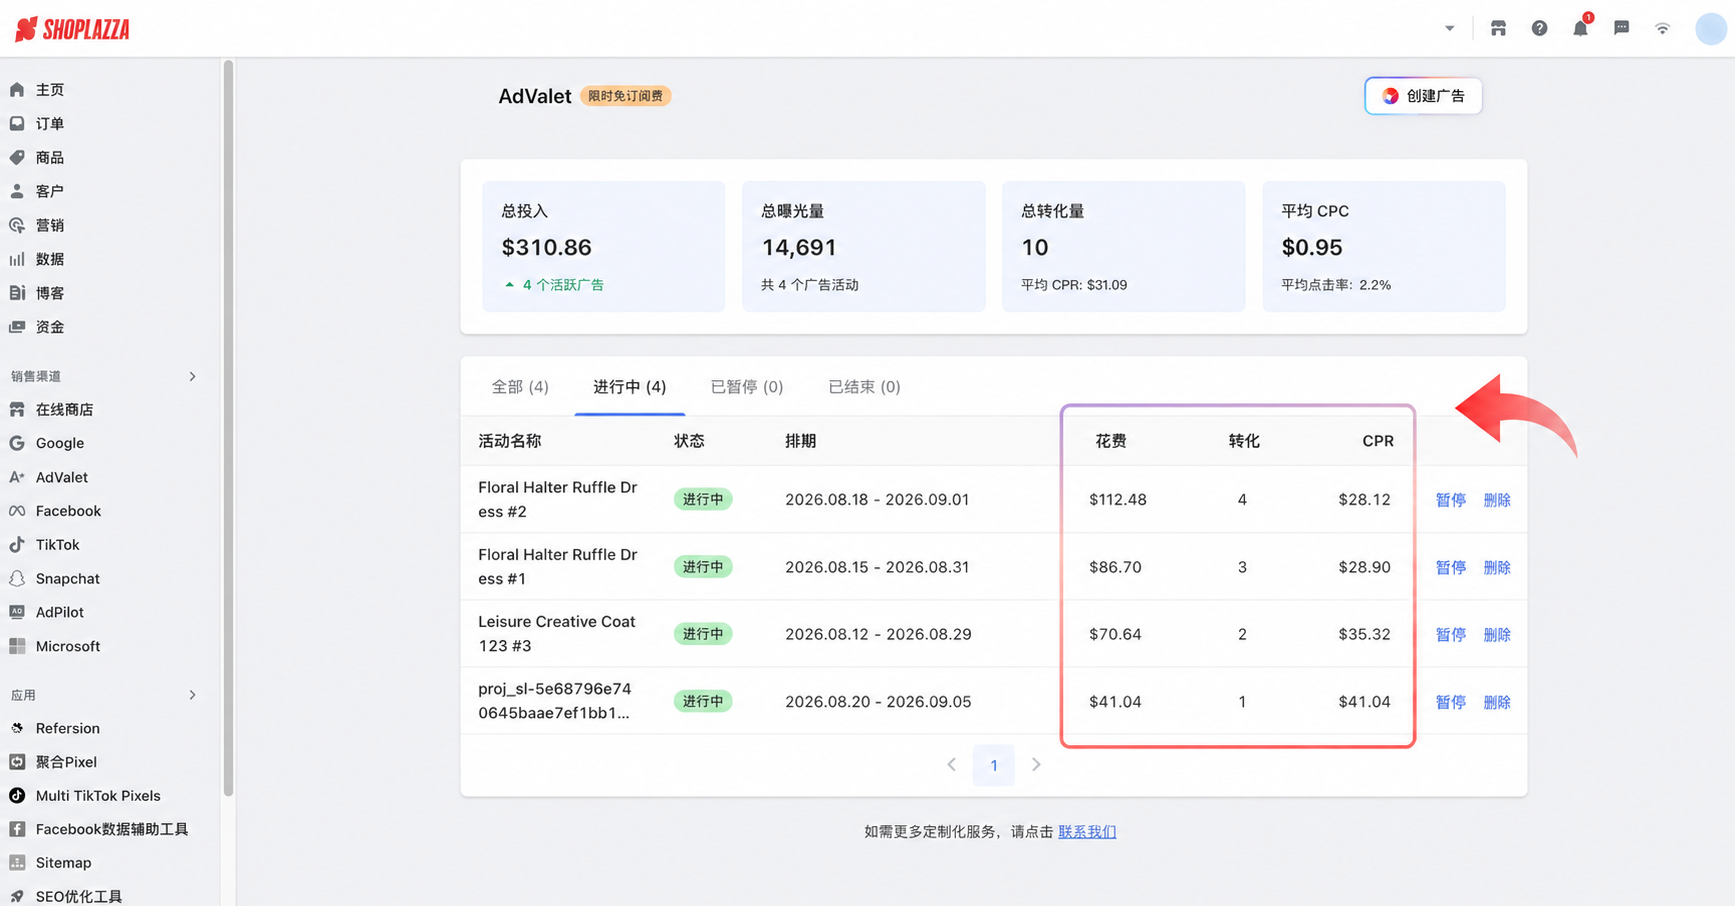The height and width of the screenshot is (906, 1735).
Task: Pause the proj_sl-5e68796e74 campaign
Action: click(x=1450, y=702)
